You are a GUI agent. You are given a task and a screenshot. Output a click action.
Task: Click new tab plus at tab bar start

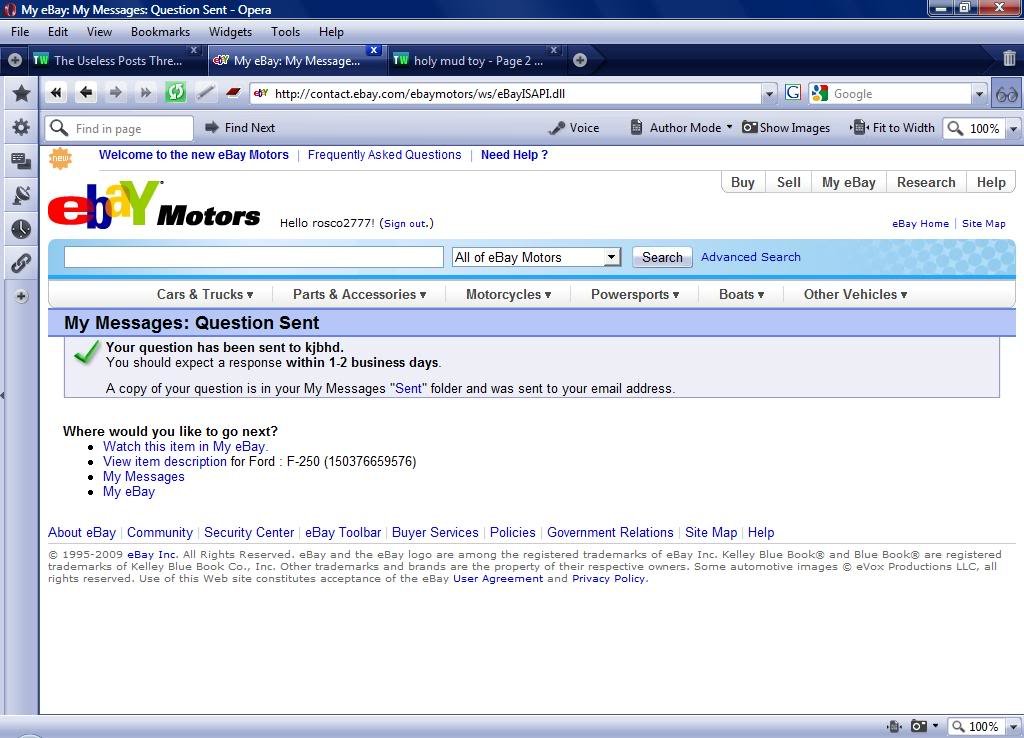[x=15, y=60]
